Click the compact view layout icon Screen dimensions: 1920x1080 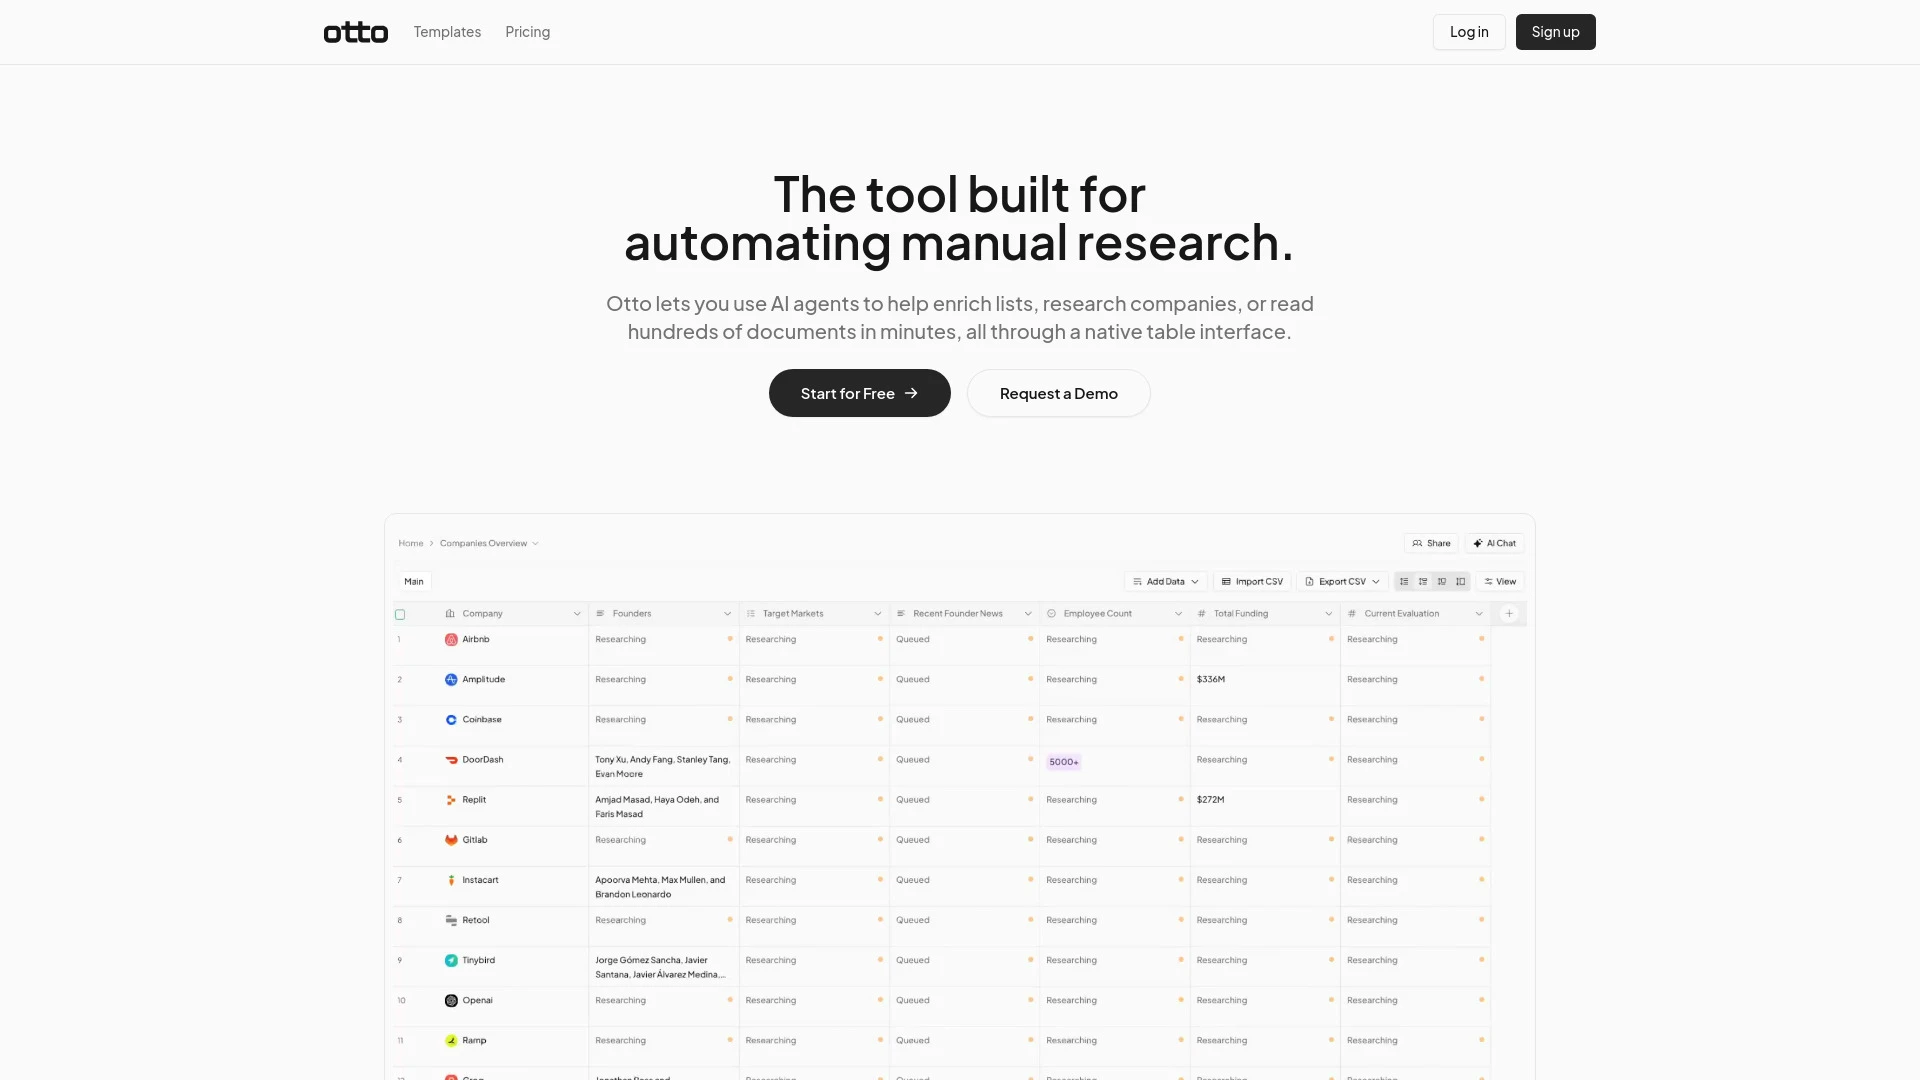1406,582
